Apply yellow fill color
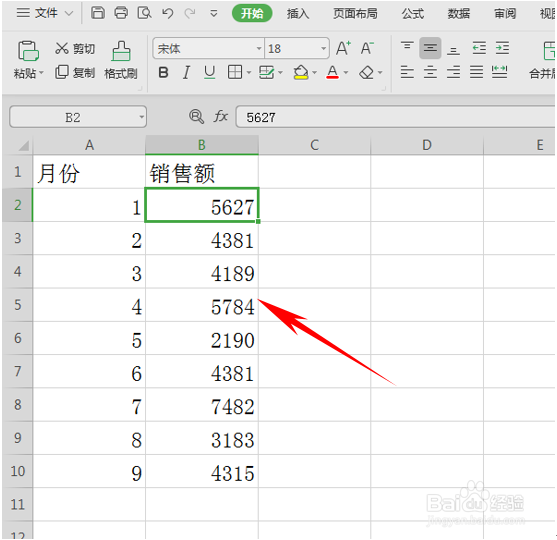The width and height of the screenshot is (557, 540). click(301, 72)
